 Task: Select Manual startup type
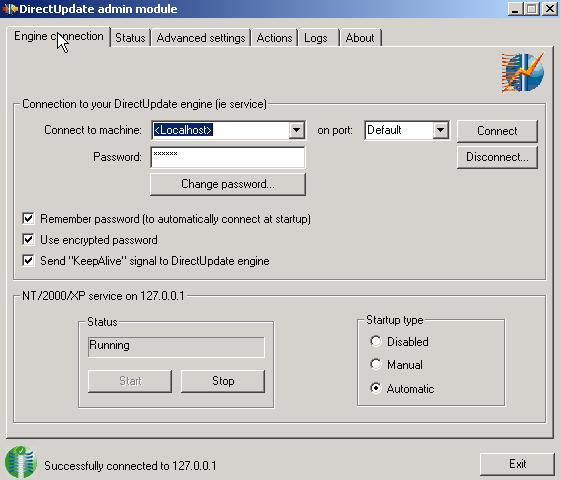(376, 364)
